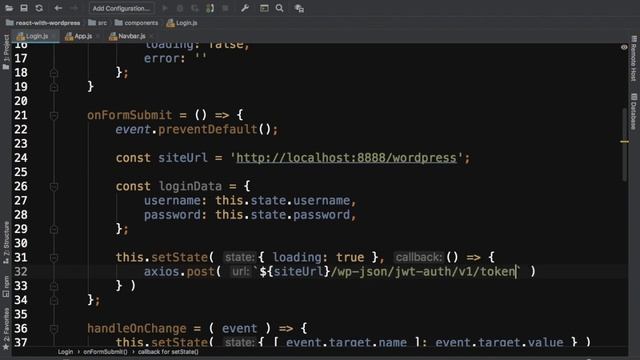Image resolution: width=640 pixels, height=360 pixels.
Task: Click '/wp-json/jwt-auth/v1/token' string
Action: tap(423, 271)
